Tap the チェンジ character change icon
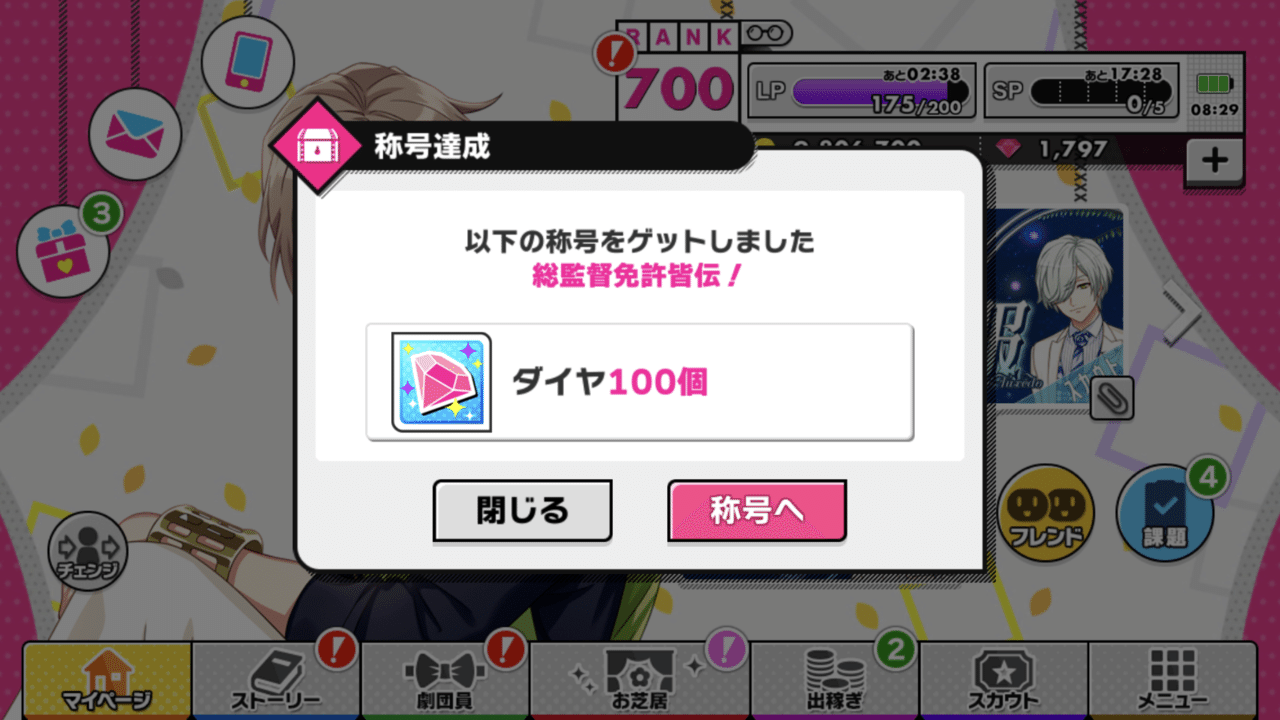Image resolution: width=1280 pixels, height=720 pixels. [x=88, y=550]
